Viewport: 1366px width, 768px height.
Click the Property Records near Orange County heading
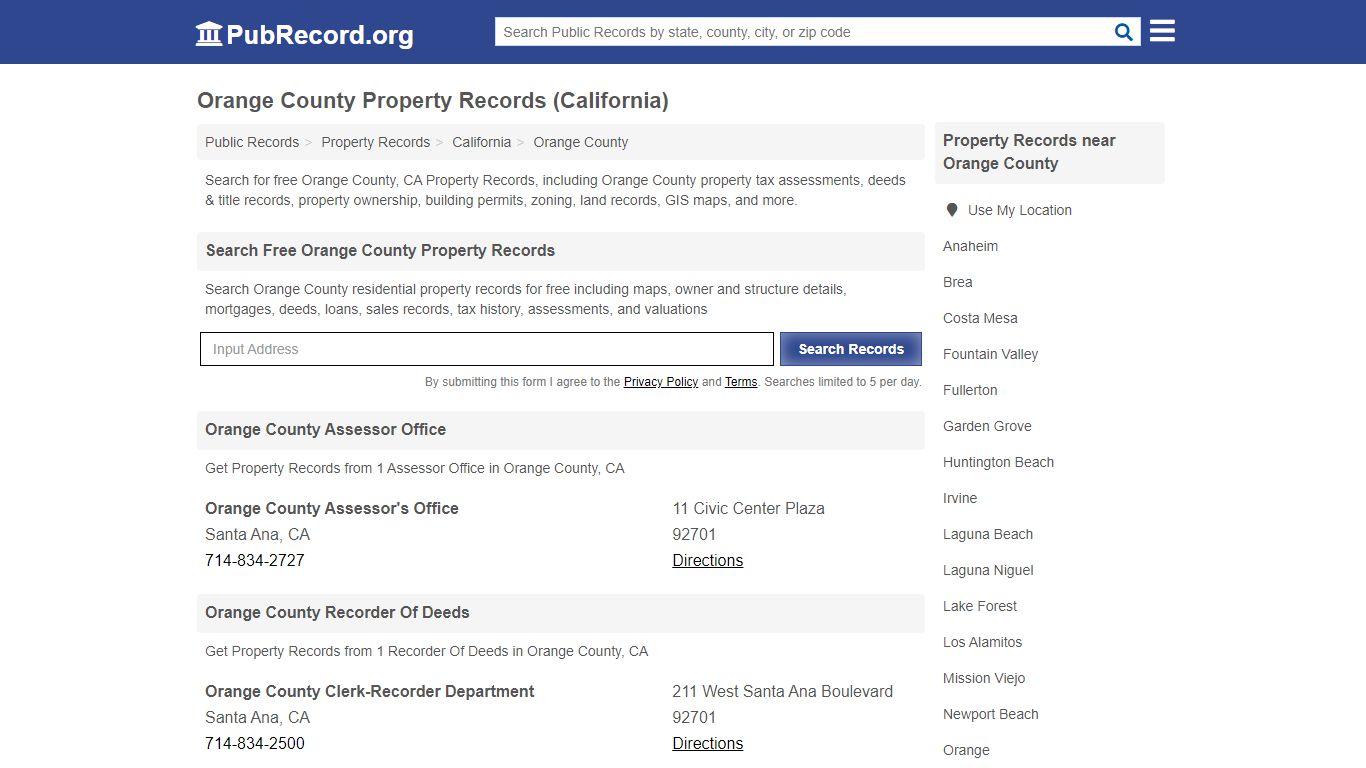1029,152
